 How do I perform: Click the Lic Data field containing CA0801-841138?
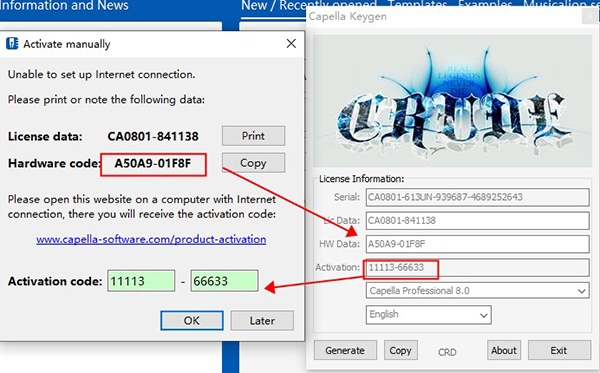[x=477, y=221]
